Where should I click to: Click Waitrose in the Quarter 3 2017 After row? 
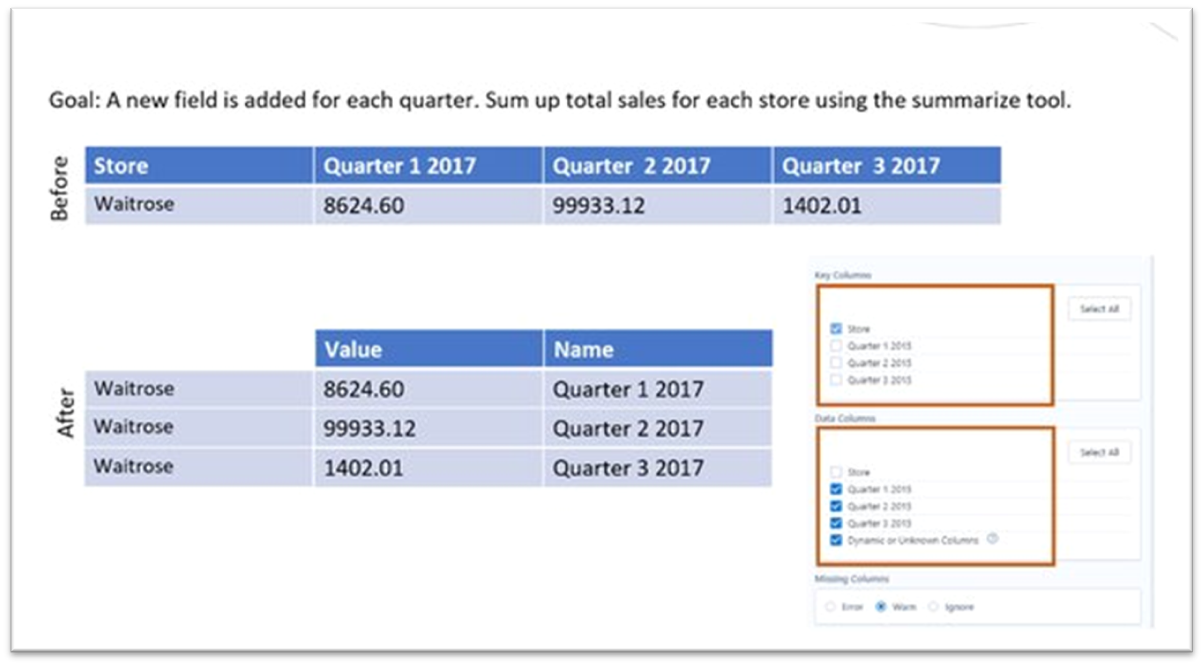(199, 467)
